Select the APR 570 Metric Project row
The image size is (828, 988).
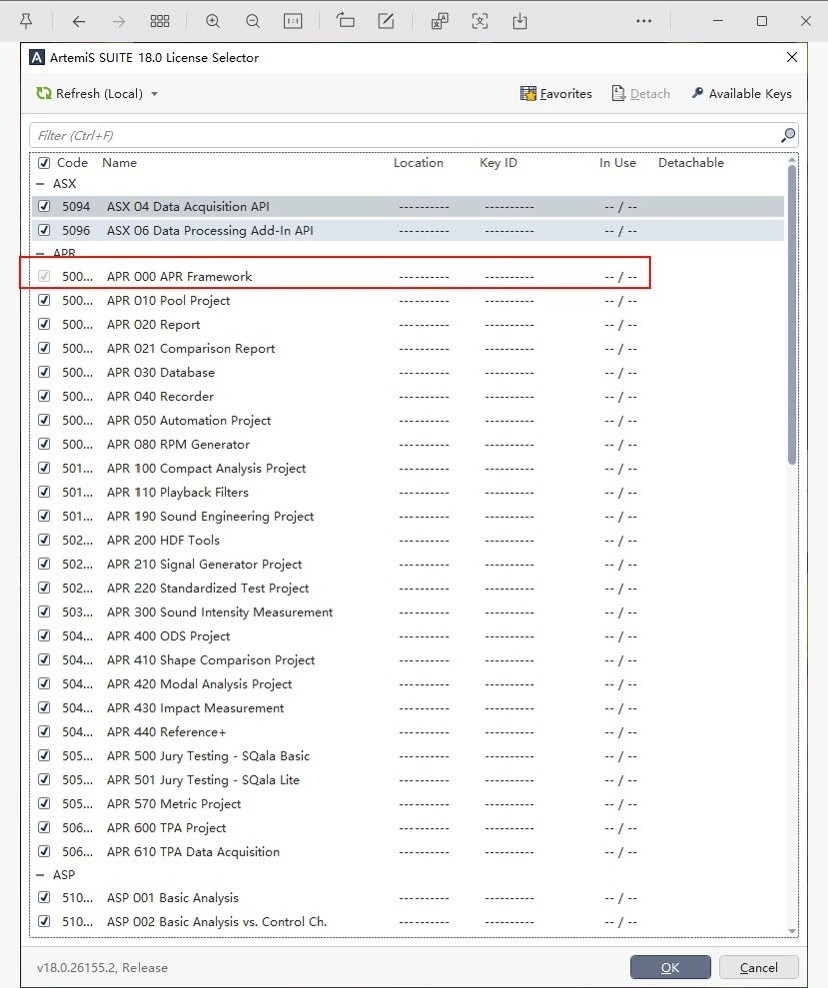point(408,803)
